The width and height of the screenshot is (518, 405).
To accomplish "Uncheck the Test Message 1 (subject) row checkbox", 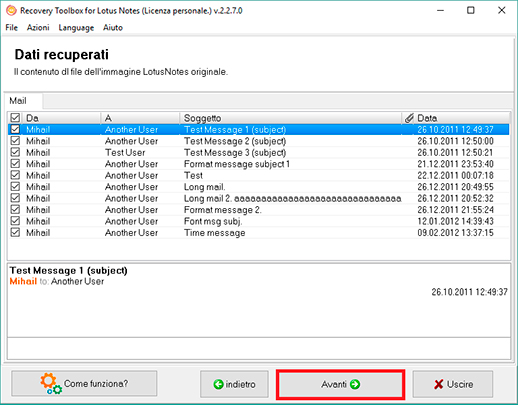I will coord(15,129).
